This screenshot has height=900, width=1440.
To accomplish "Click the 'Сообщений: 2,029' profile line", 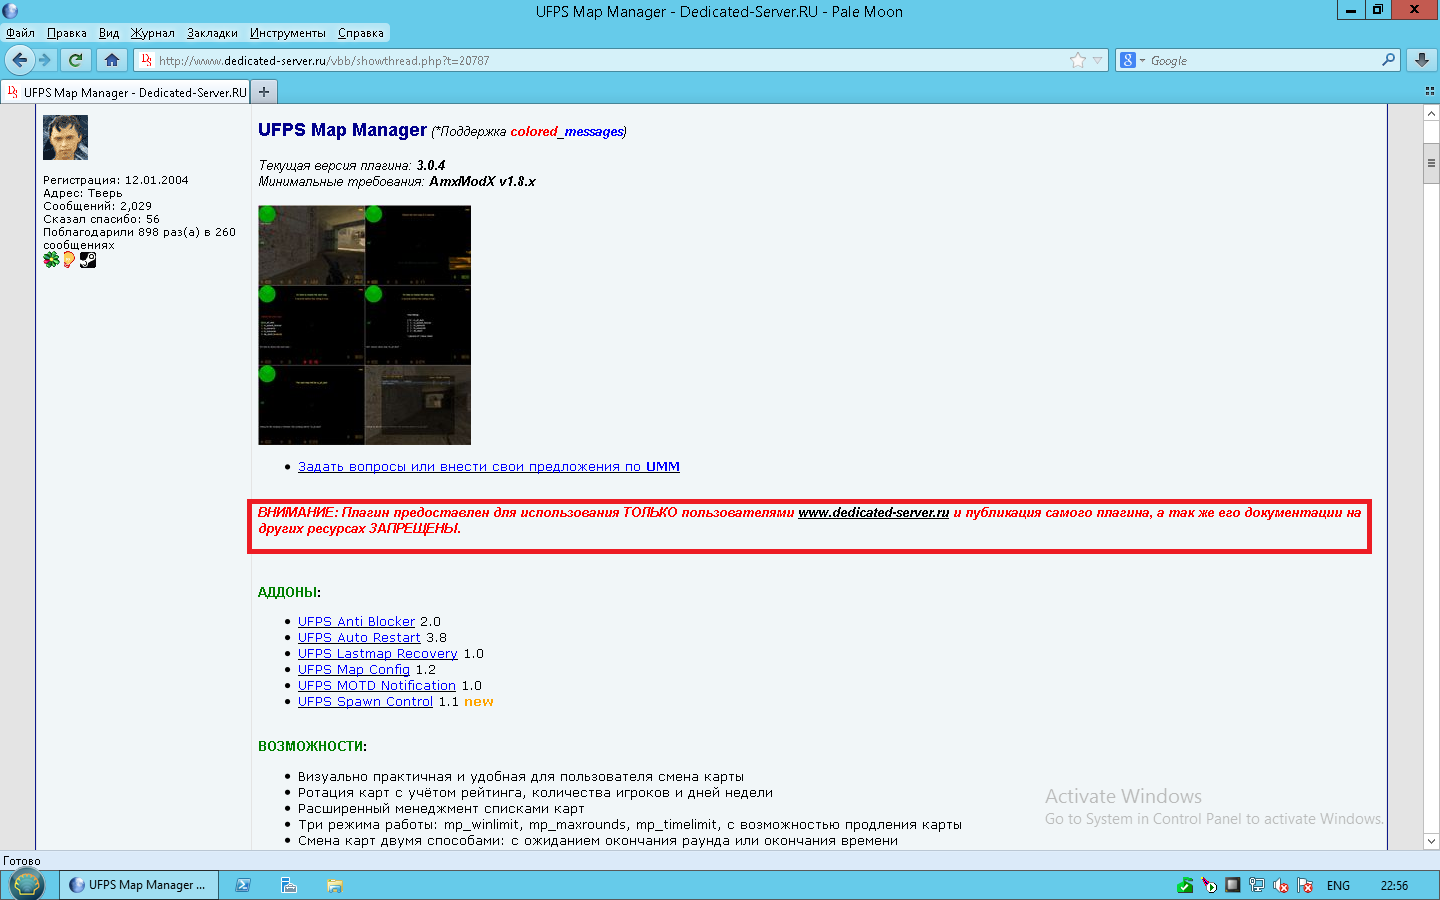I will (x=98, y=206).
